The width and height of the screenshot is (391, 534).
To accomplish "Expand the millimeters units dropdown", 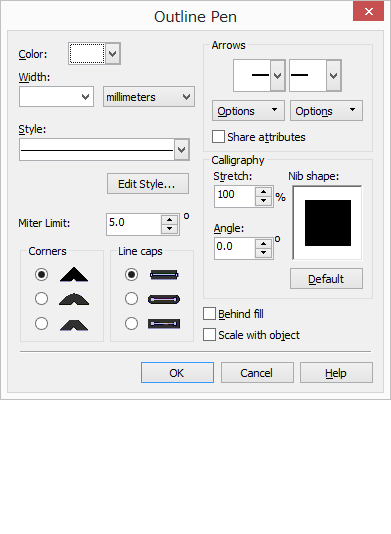I will coord(149,97).
